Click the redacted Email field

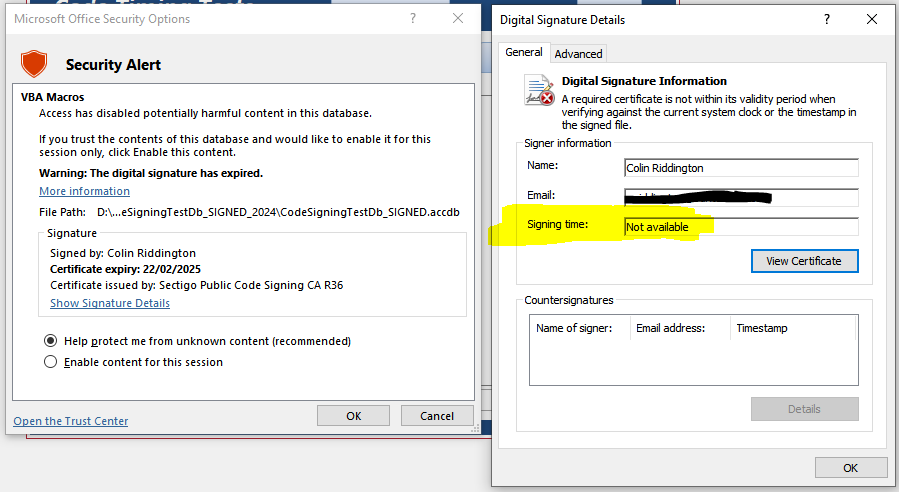pyautogui.click(x=741, y=197)
